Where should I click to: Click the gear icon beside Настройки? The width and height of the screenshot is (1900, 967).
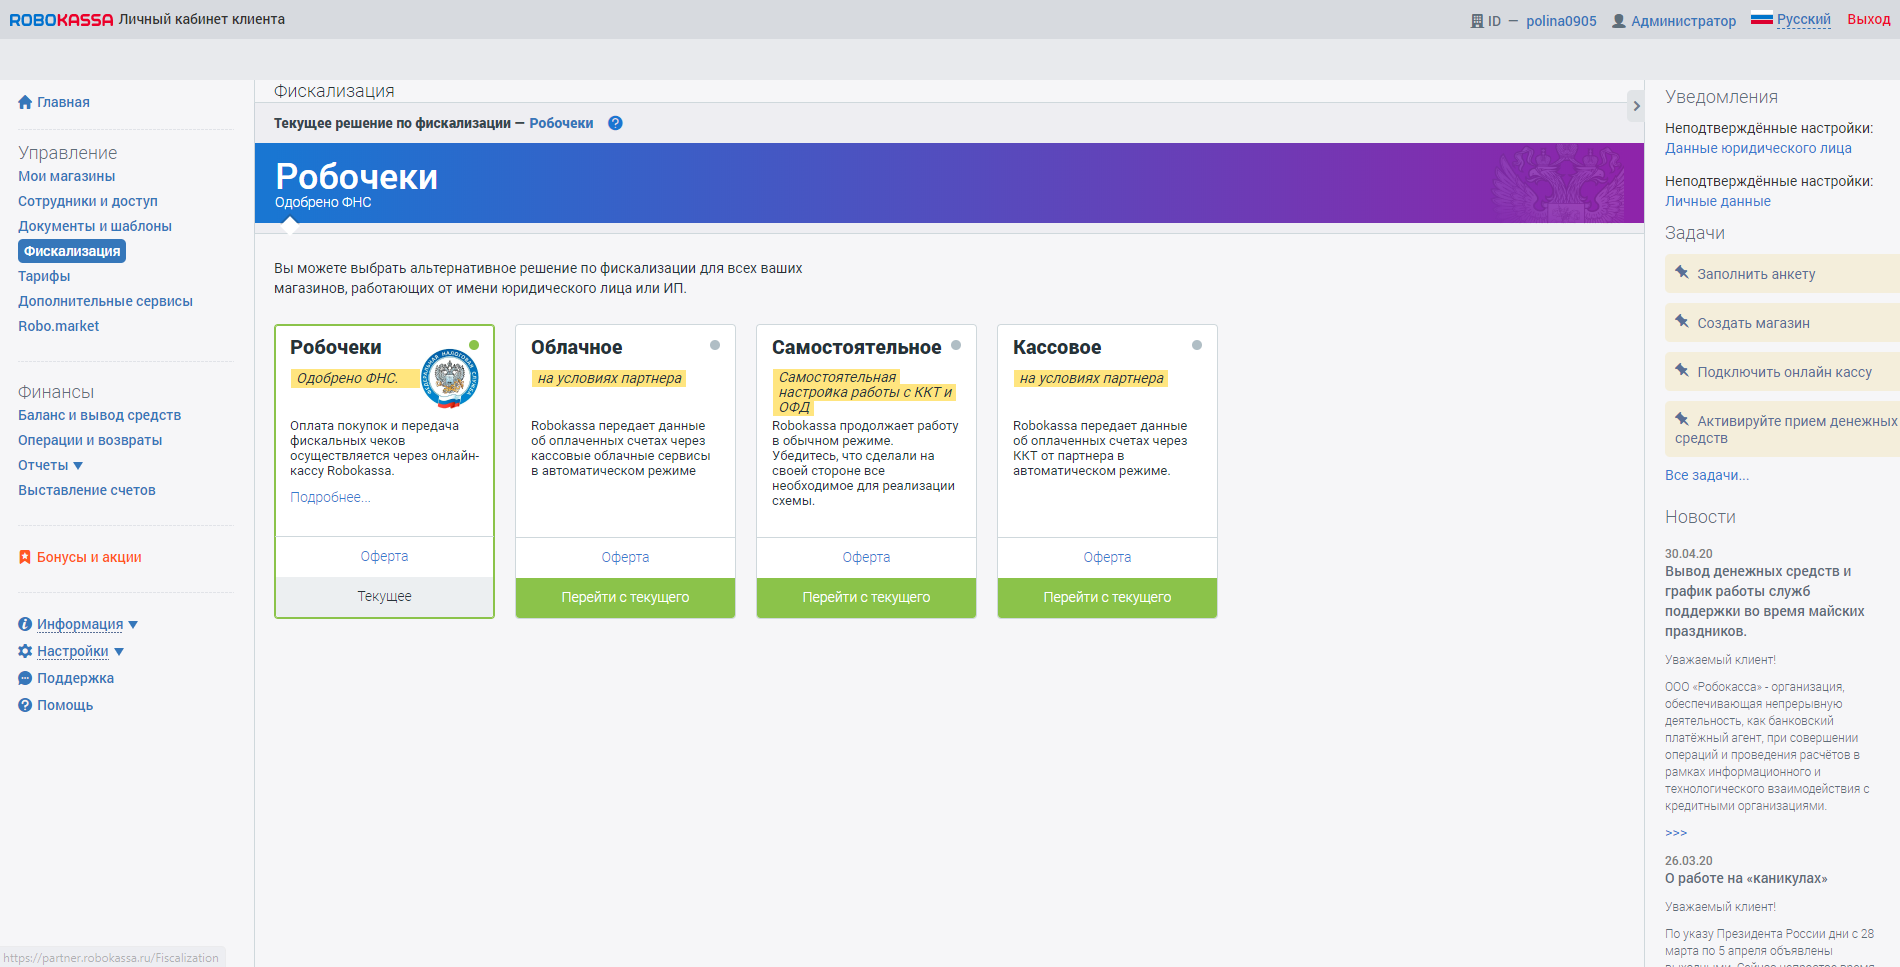click(x=25, y=651)
